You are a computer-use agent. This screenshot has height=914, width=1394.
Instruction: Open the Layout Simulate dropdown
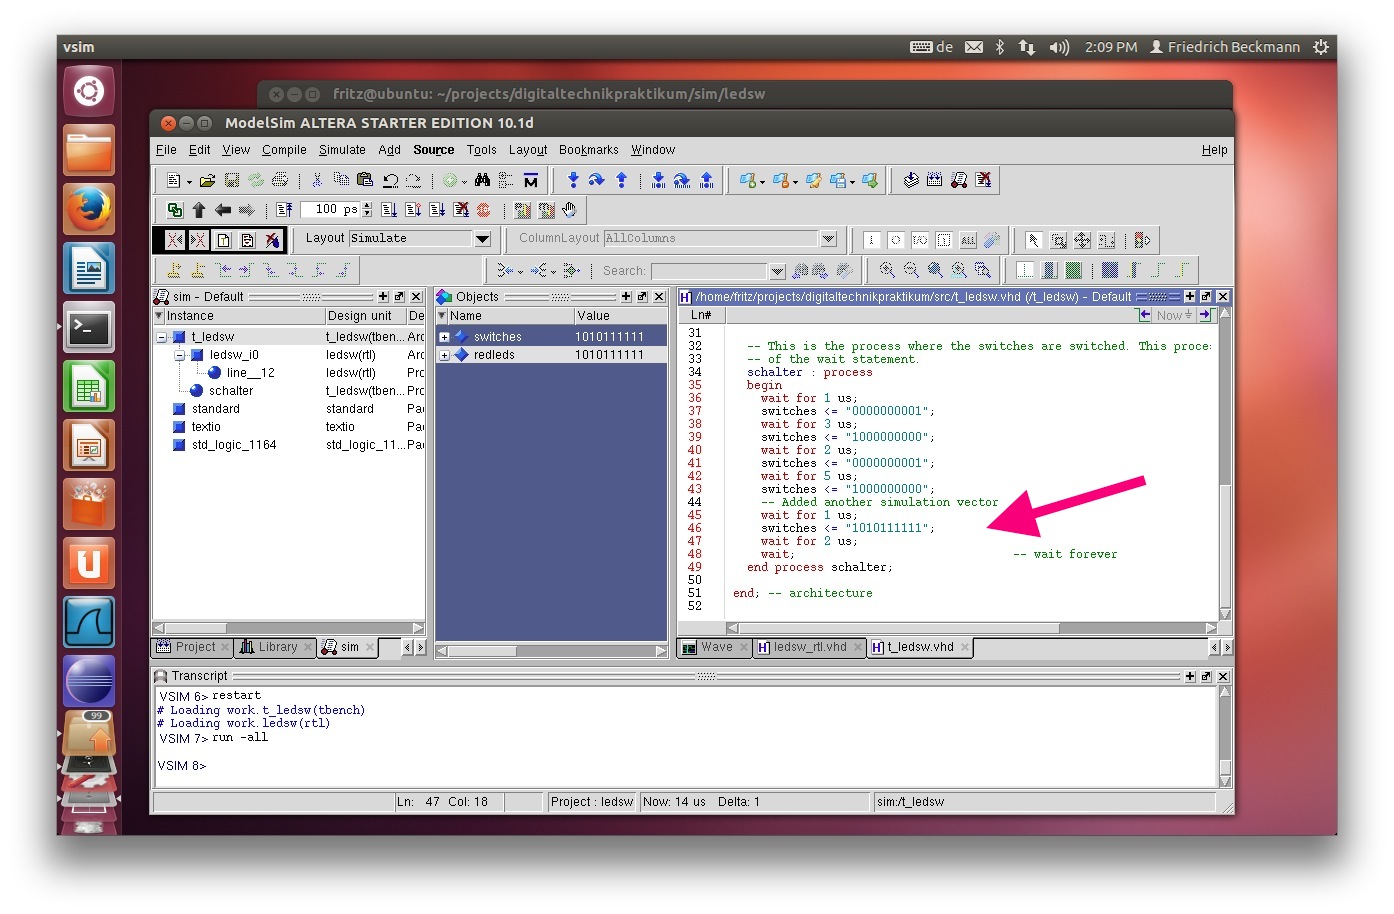point(482,239)
